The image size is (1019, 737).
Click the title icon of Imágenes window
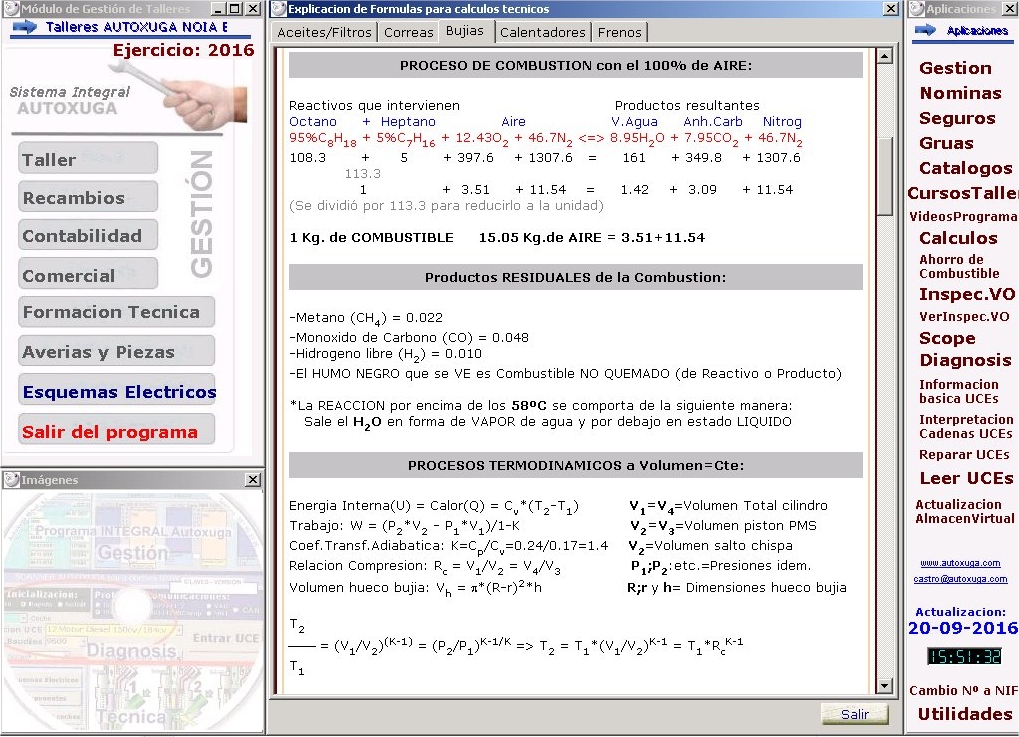point(11,480)
